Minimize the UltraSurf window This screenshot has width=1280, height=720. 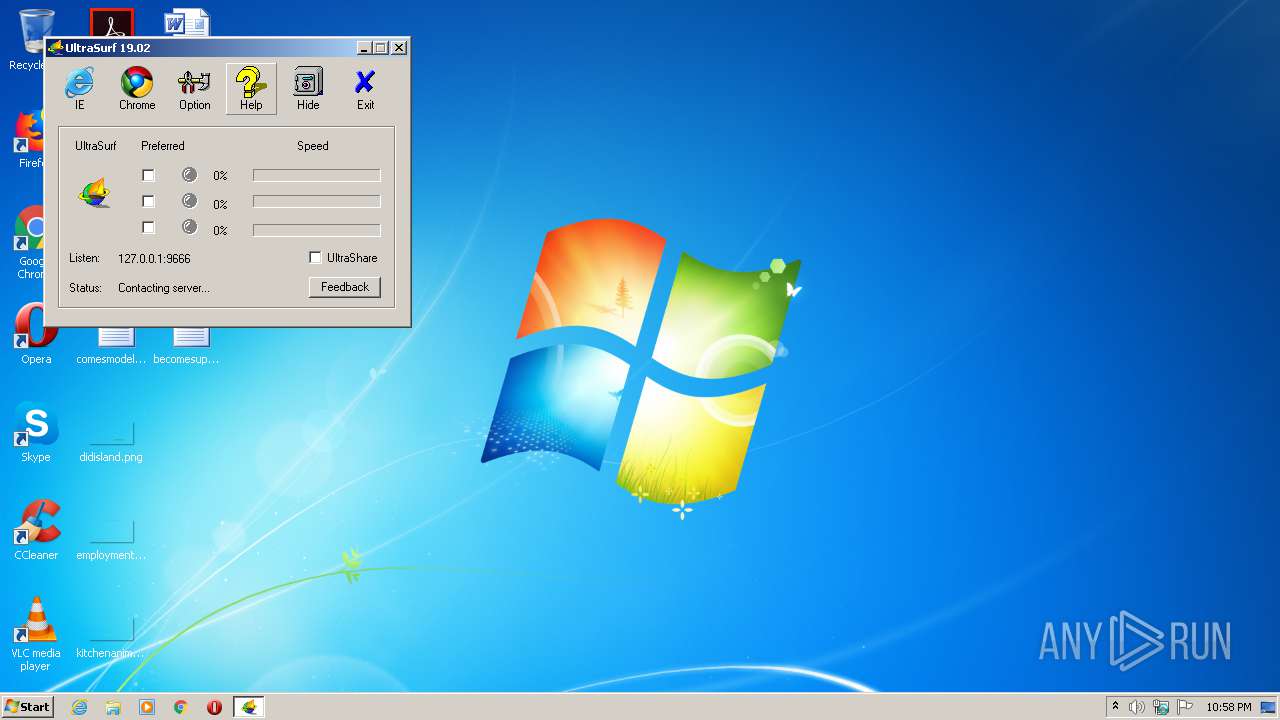coord(365,47)
